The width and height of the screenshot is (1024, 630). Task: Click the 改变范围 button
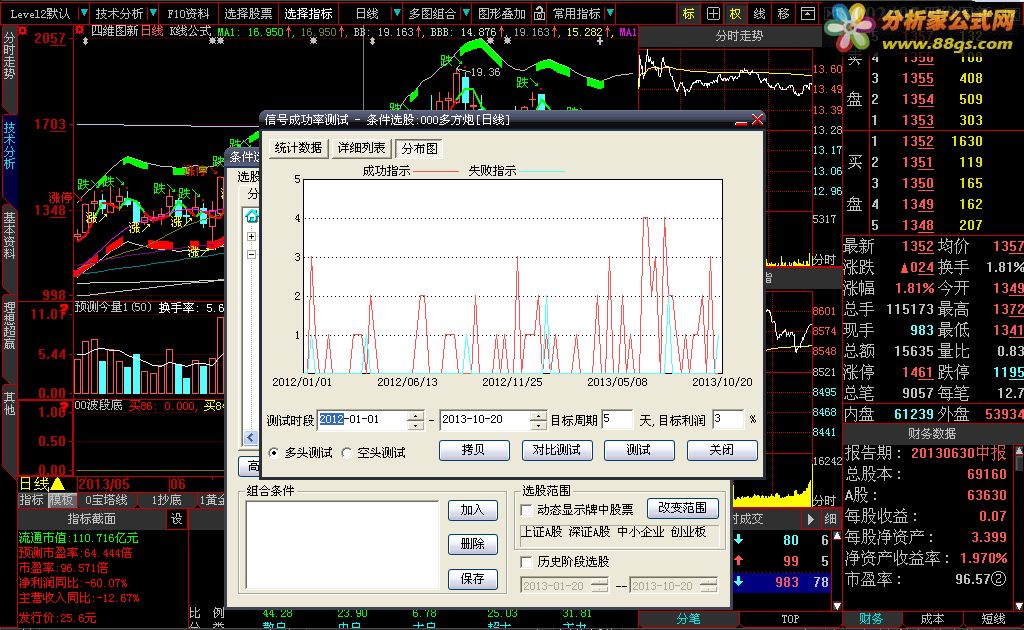pyautogui.click(x=682, y=508)
